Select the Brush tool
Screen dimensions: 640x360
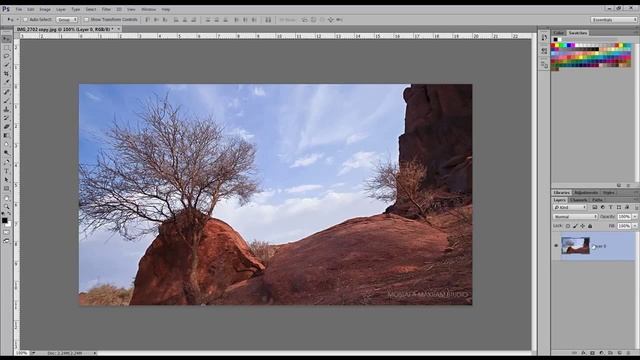click(6, 101)
